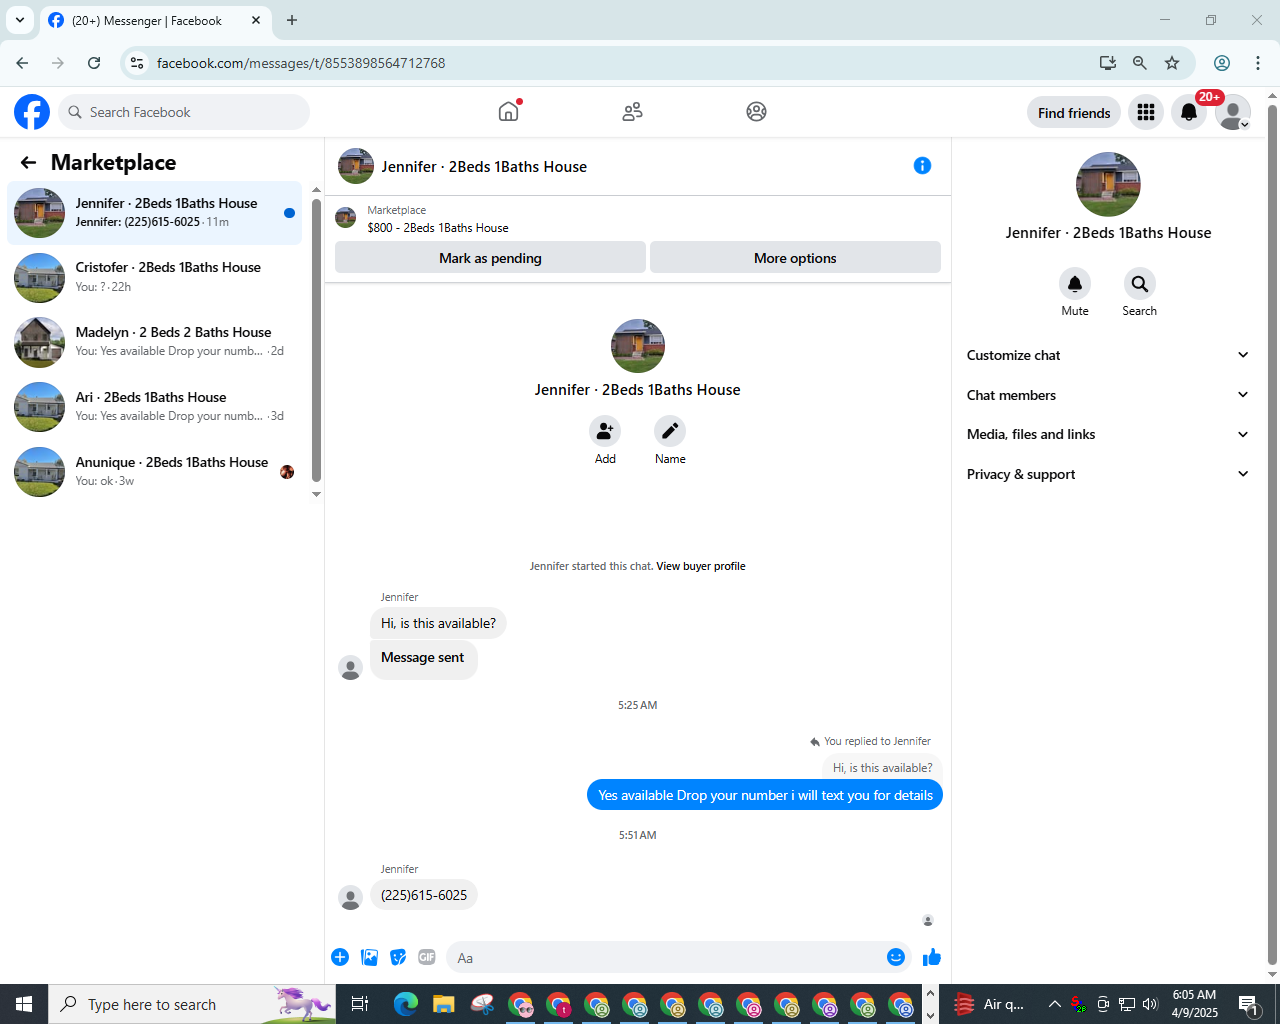Image resolution: width=1280 pixels, height=1024 pixels.
Task: Mute the Jennifer conversation
Action: (x=1075, y=284)
